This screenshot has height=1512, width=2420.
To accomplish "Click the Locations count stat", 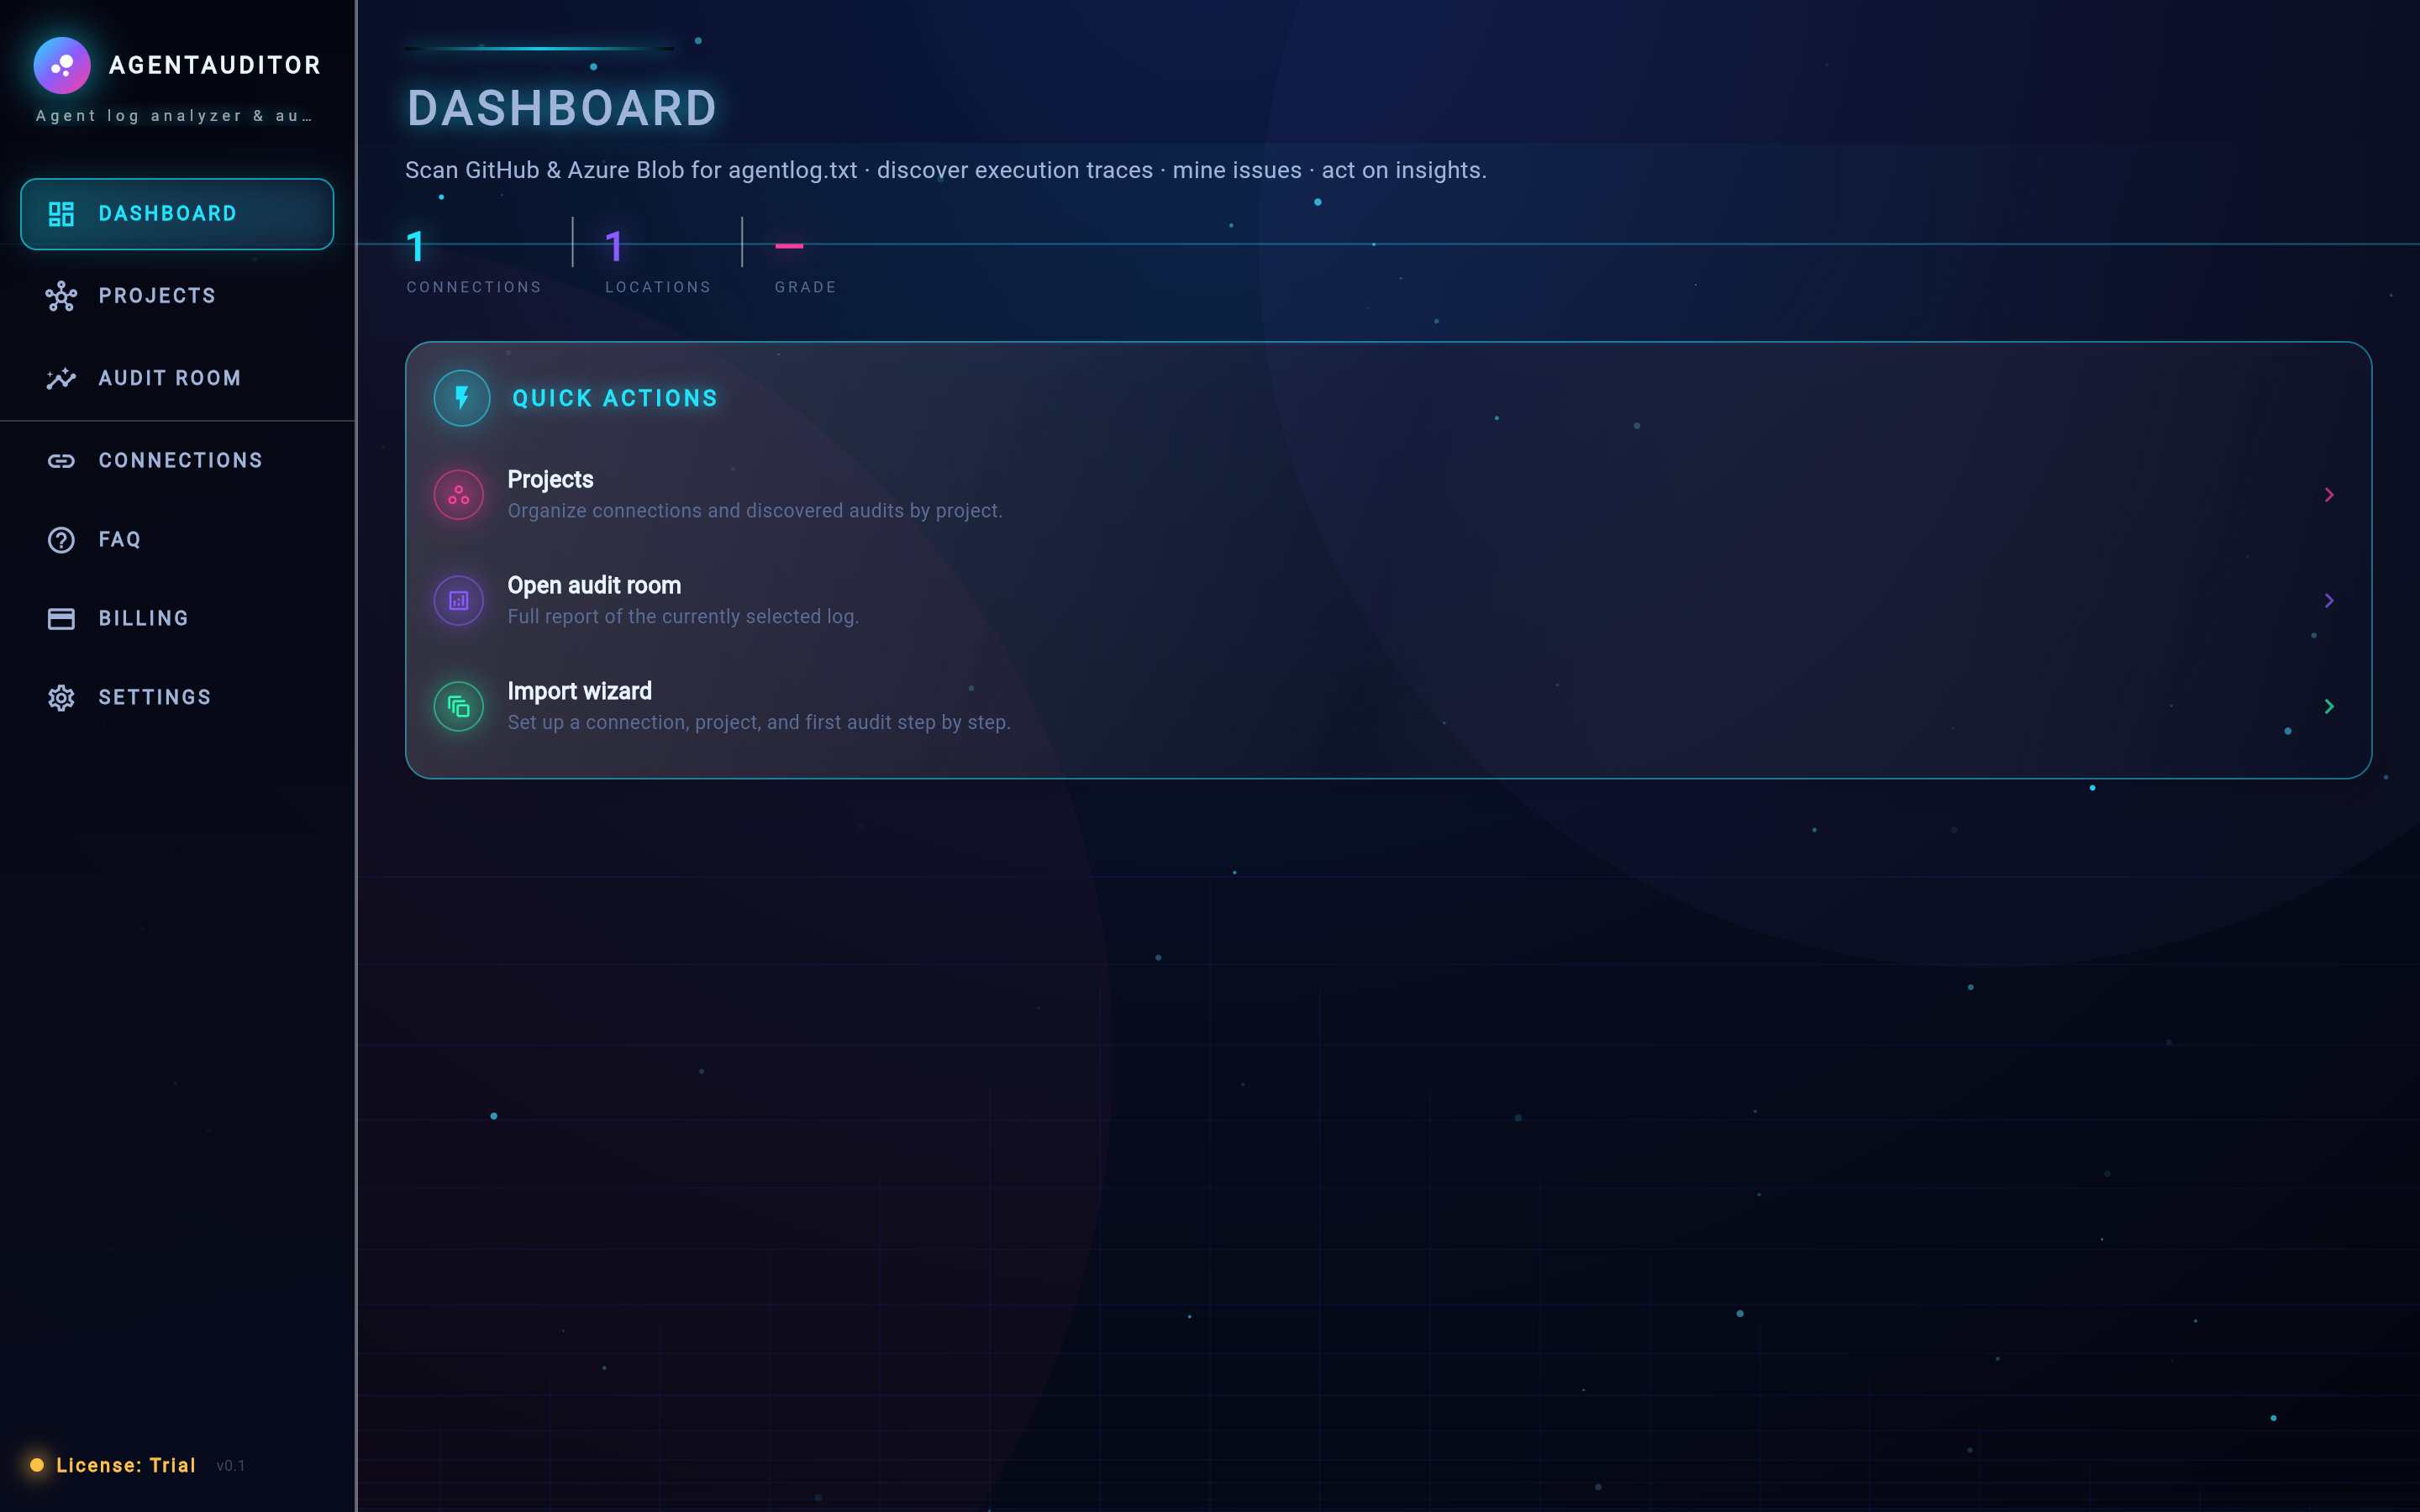I will coord(614,246).
